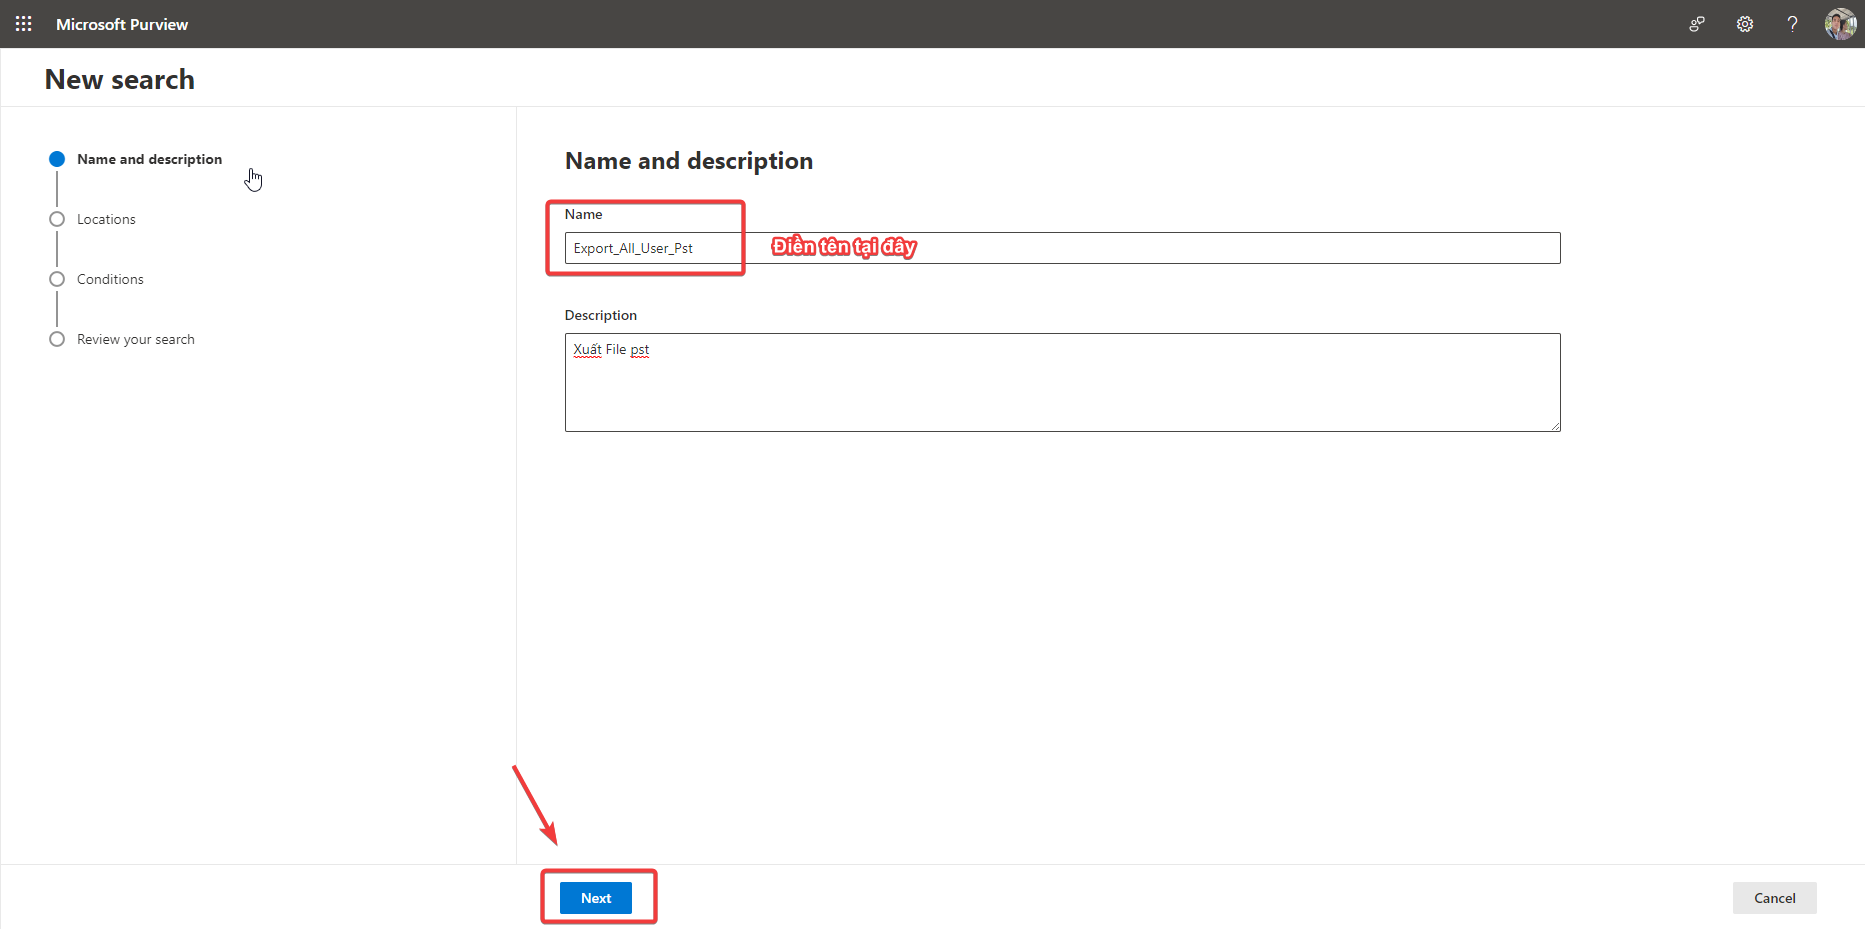
Task: Open the account profile picture menu
Action: [x=1840, y=24]
